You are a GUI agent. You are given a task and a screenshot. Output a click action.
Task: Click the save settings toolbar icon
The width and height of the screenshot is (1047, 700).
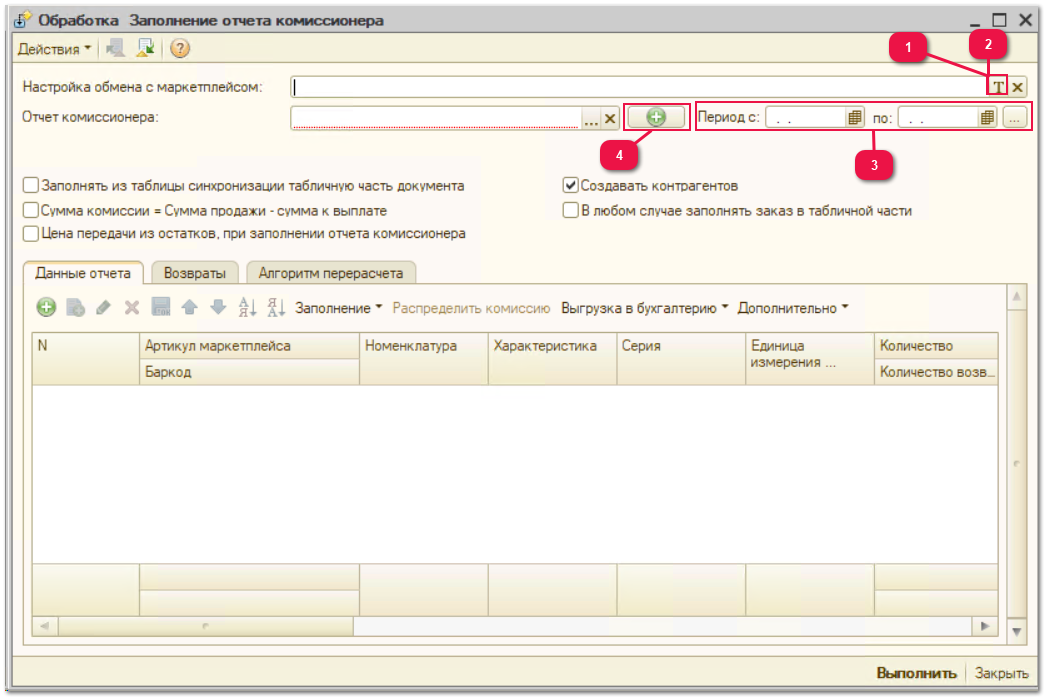[145, 48]
